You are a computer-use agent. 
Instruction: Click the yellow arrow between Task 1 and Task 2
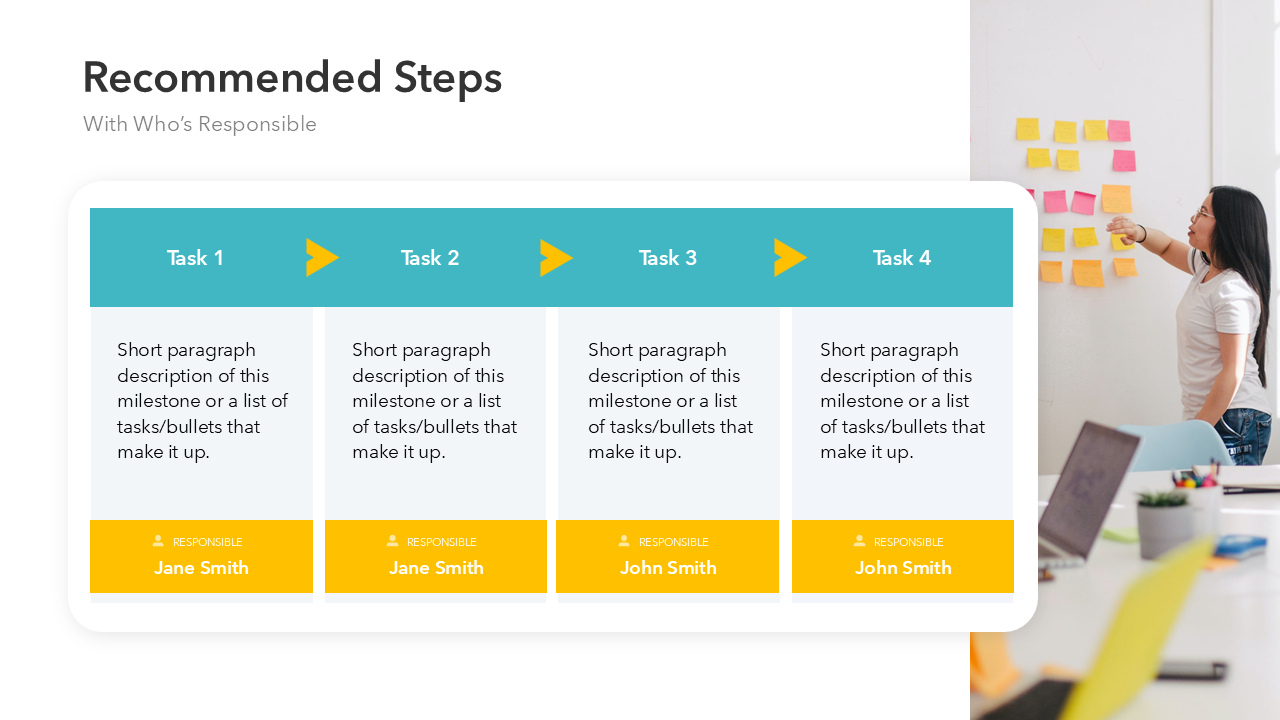320,258
